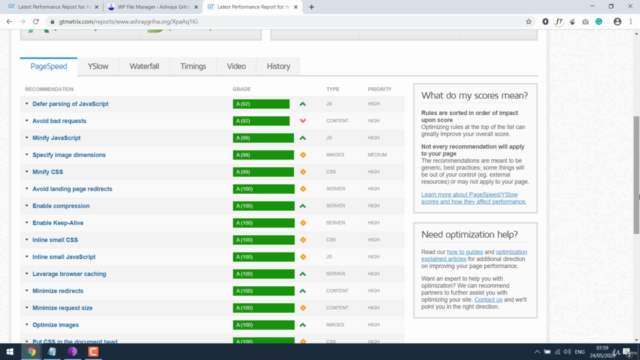Reload the current page
640x360 pixels.
(x=36, y=22)
